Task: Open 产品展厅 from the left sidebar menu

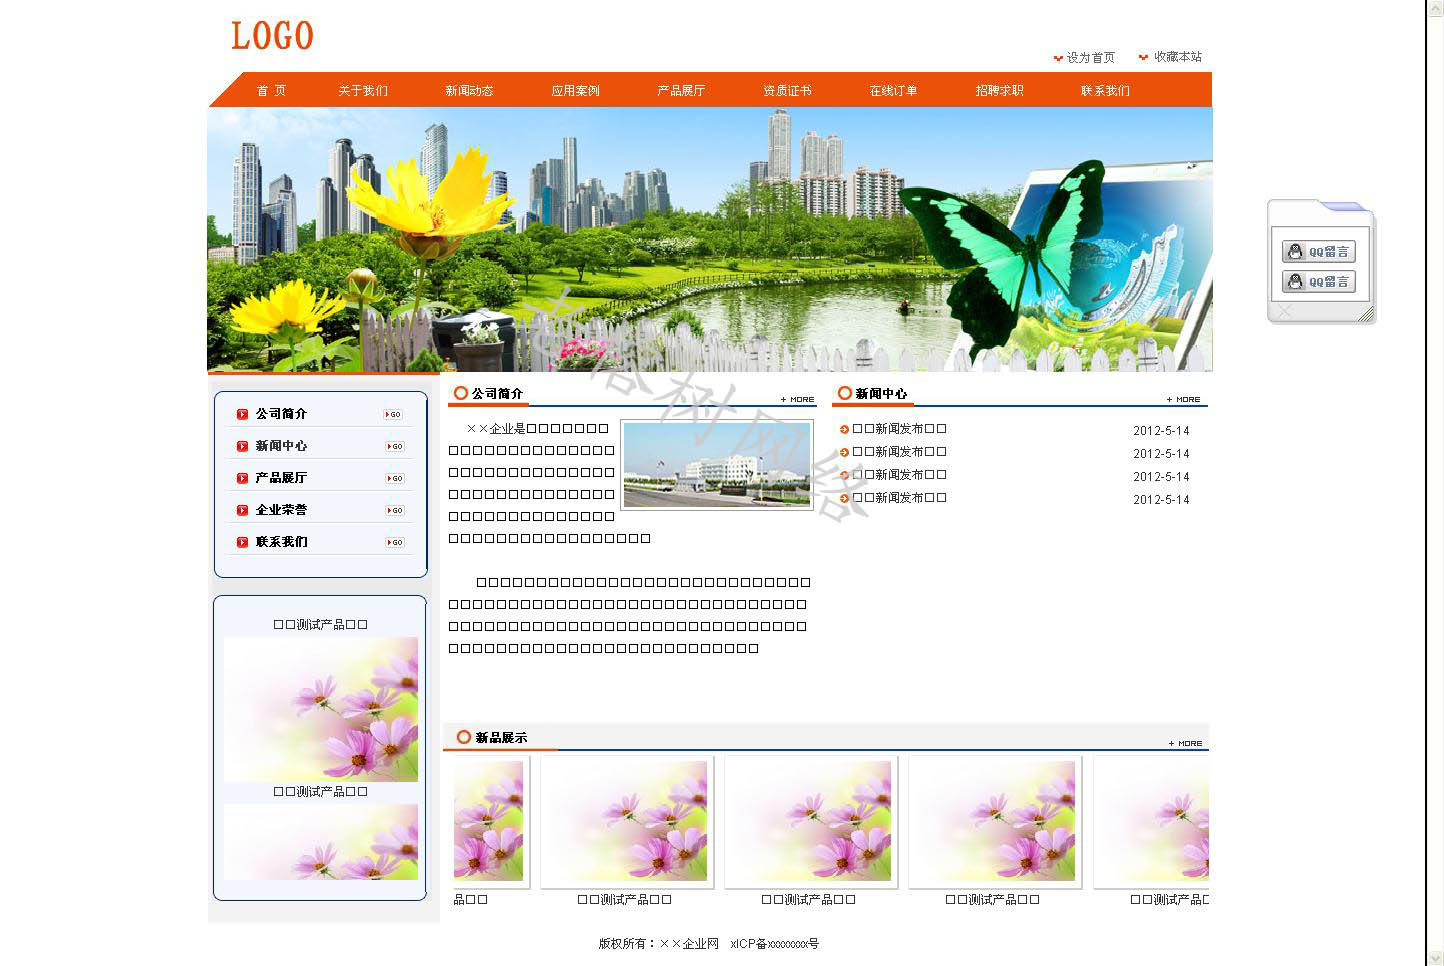Action: tap(281, 478)
